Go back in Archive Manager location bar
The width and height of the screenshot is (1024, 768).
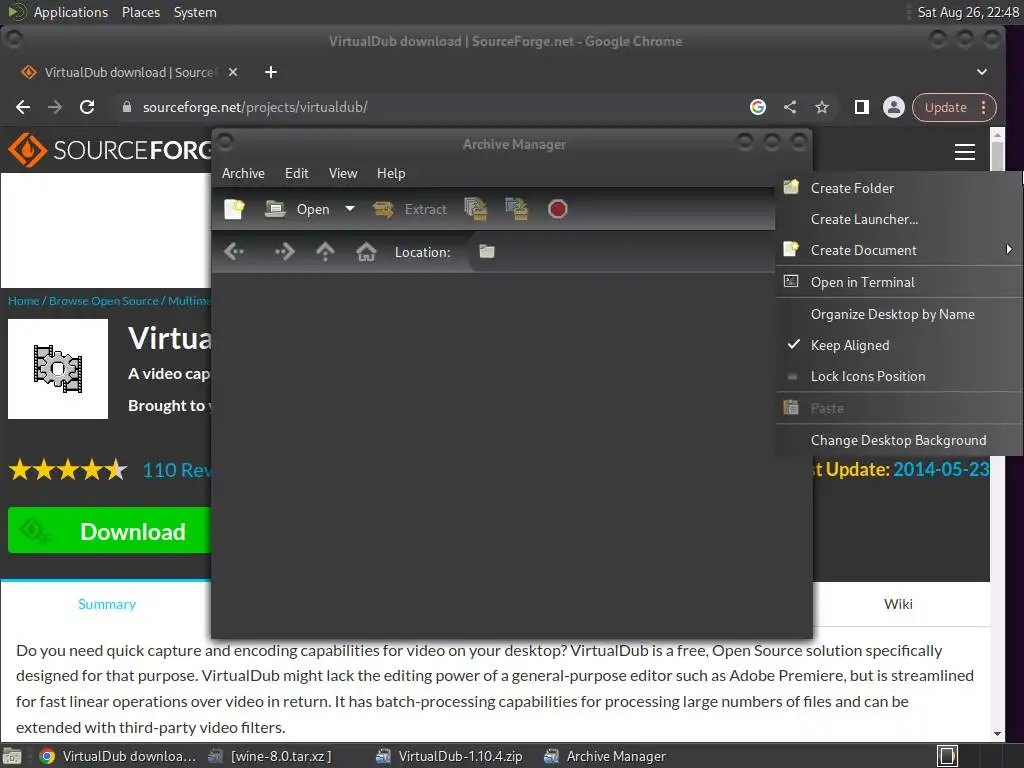point(234,251)
